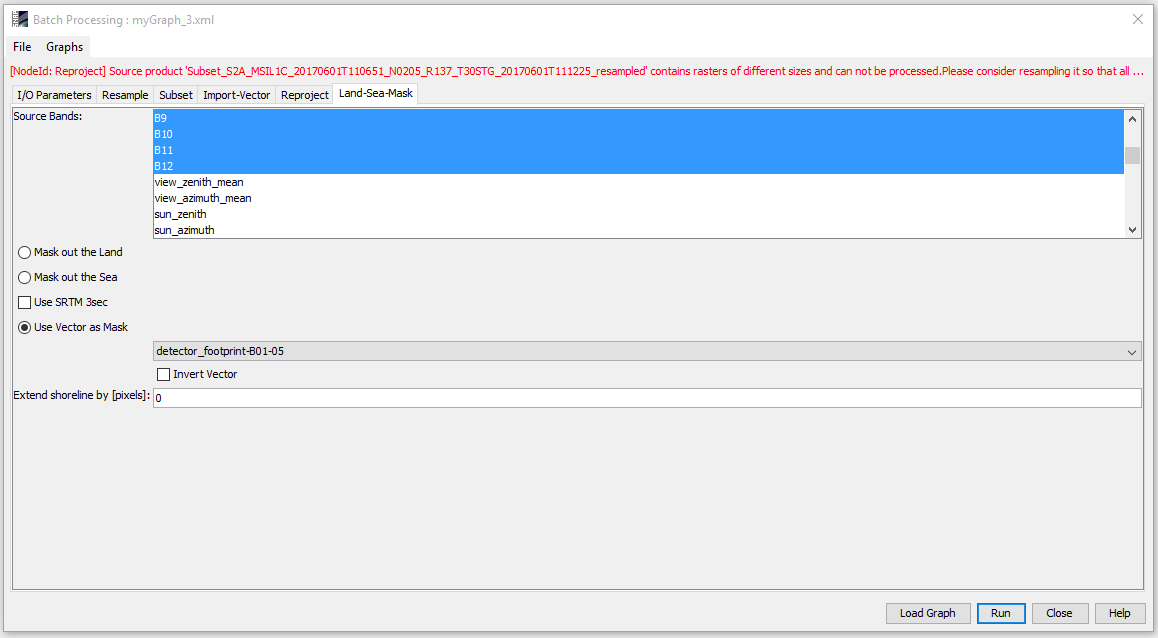Image resolution: width=1158 pixels, height=638 pixels.
Task: Open the File menu
Action: click(22, 47)
